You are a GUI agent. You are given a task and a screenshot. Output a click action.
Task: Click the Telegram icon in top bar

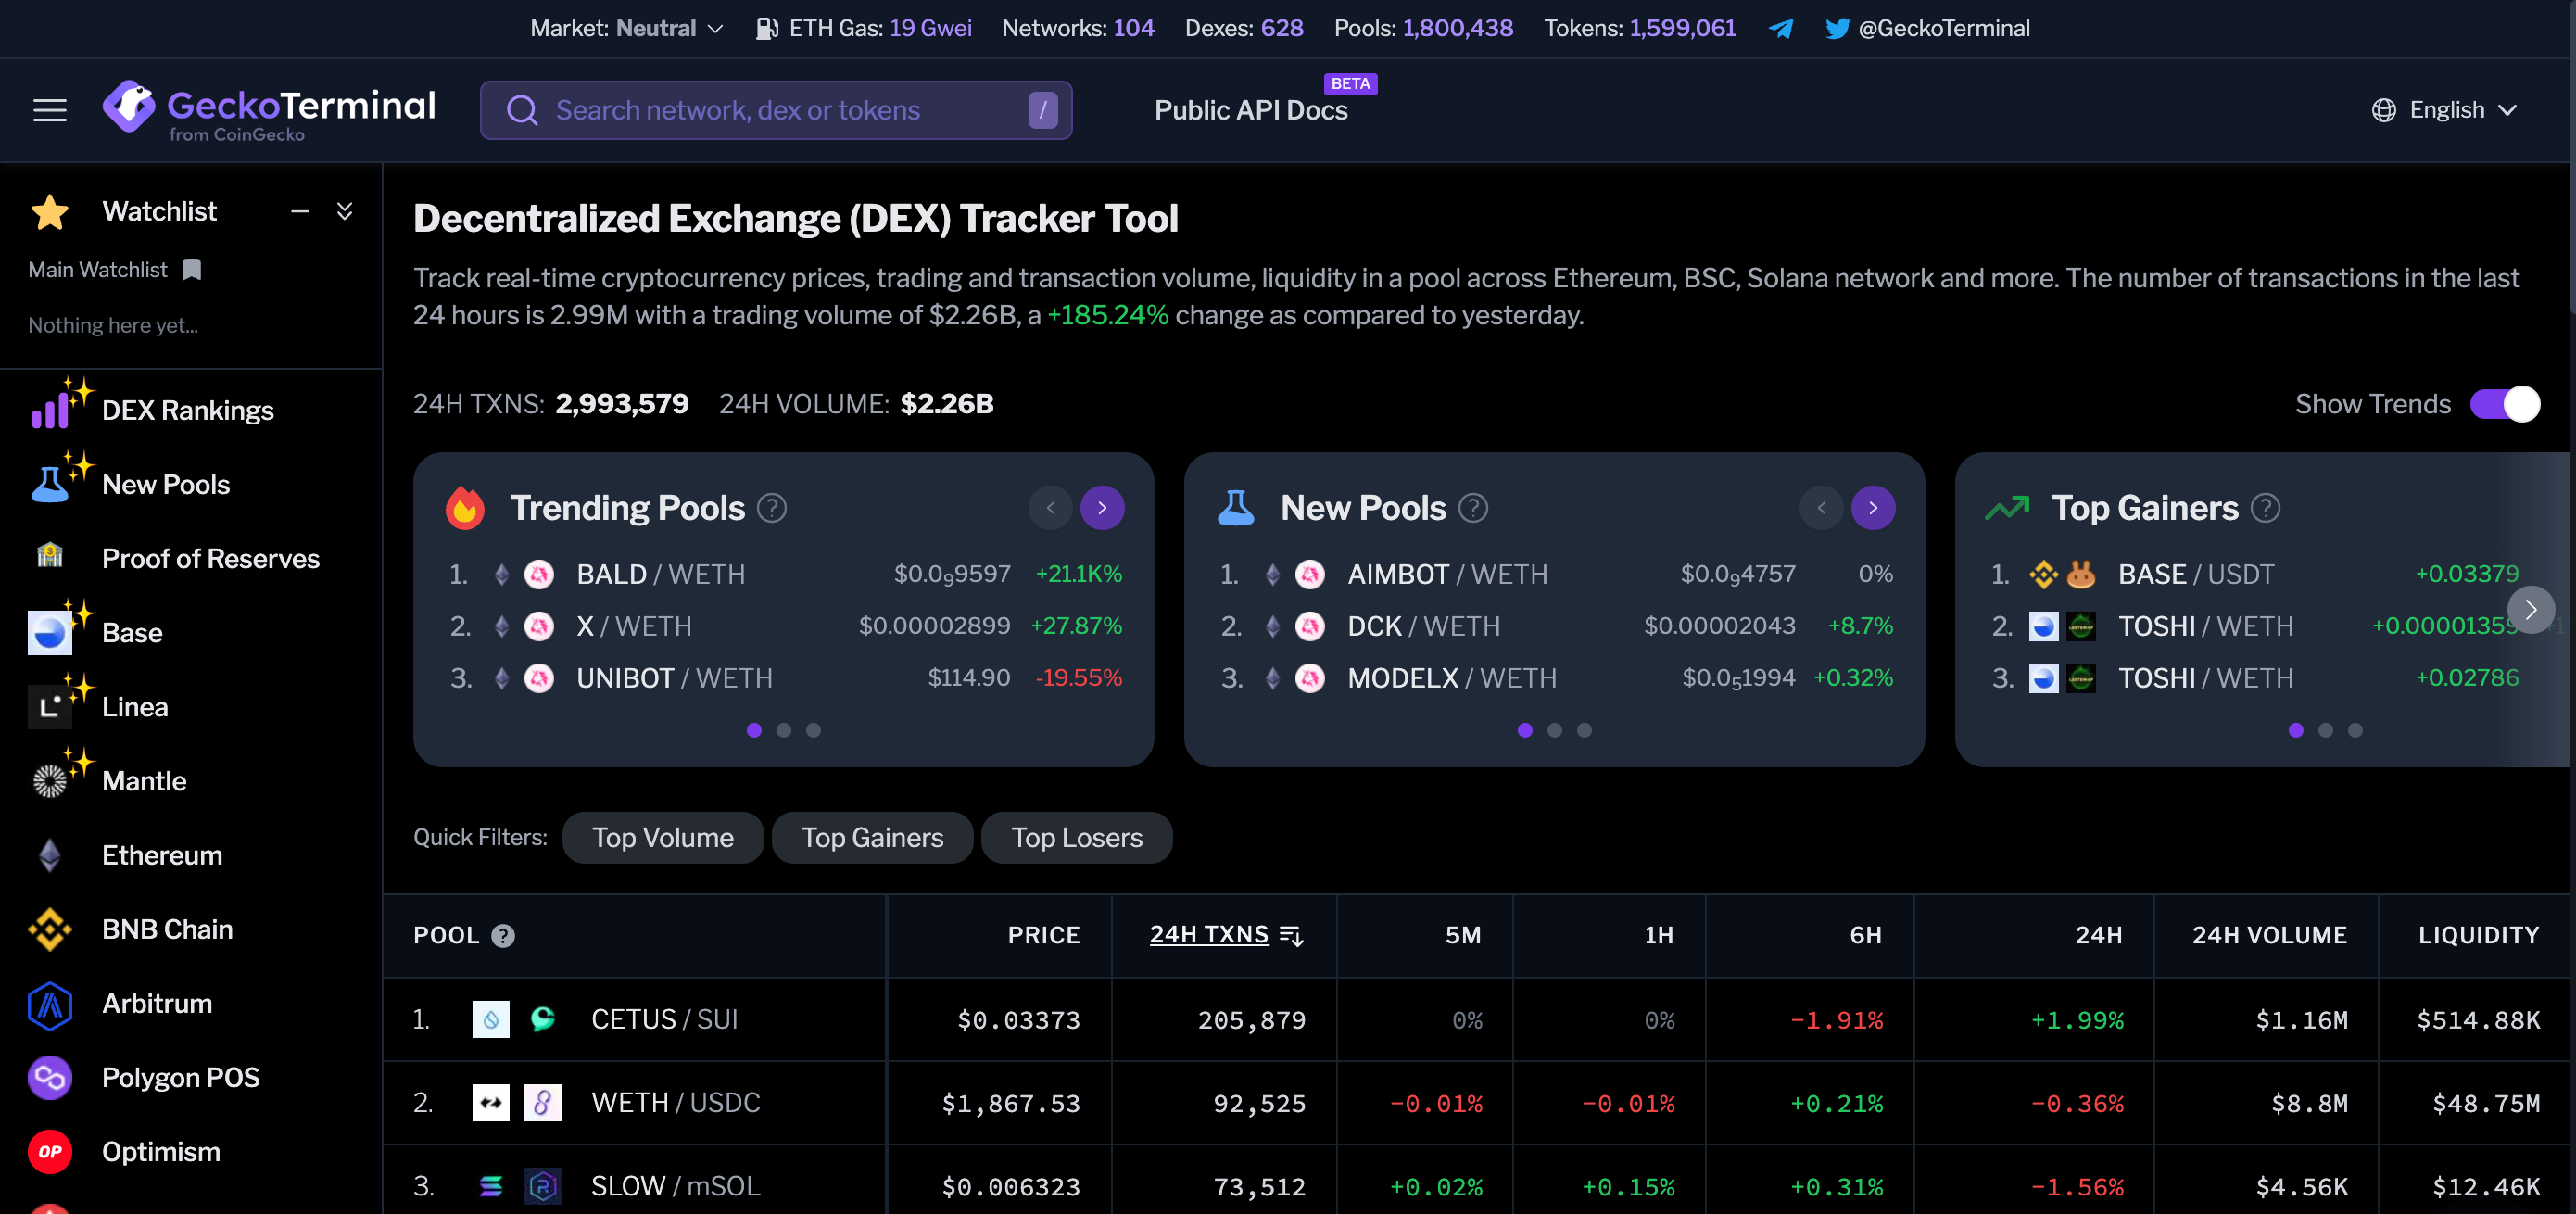pos(1780,28)
